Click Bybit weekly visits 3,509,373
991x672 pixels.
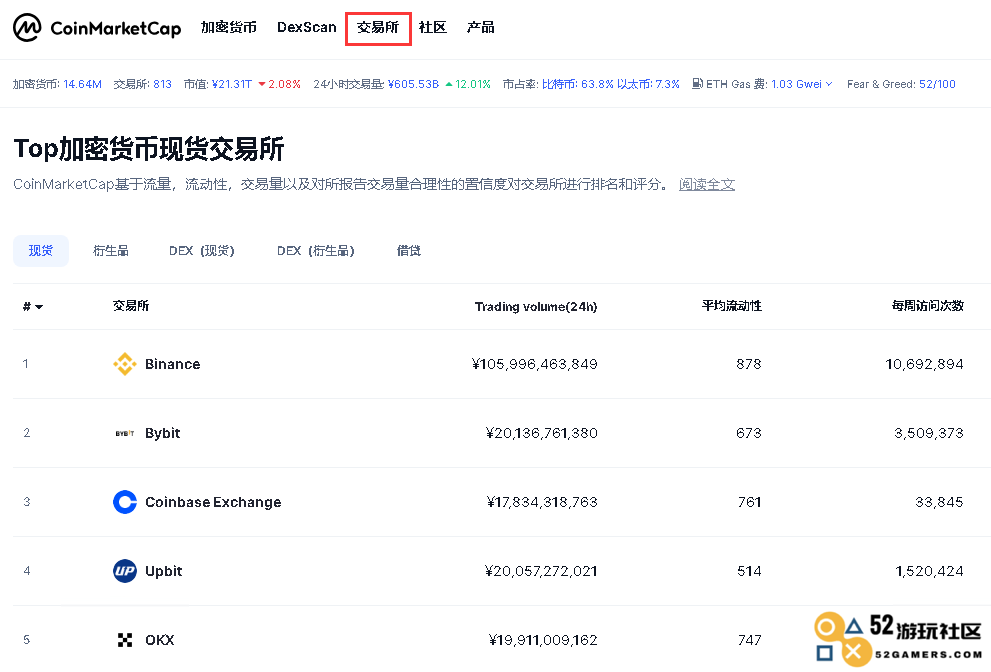click(x=929, y=433)
